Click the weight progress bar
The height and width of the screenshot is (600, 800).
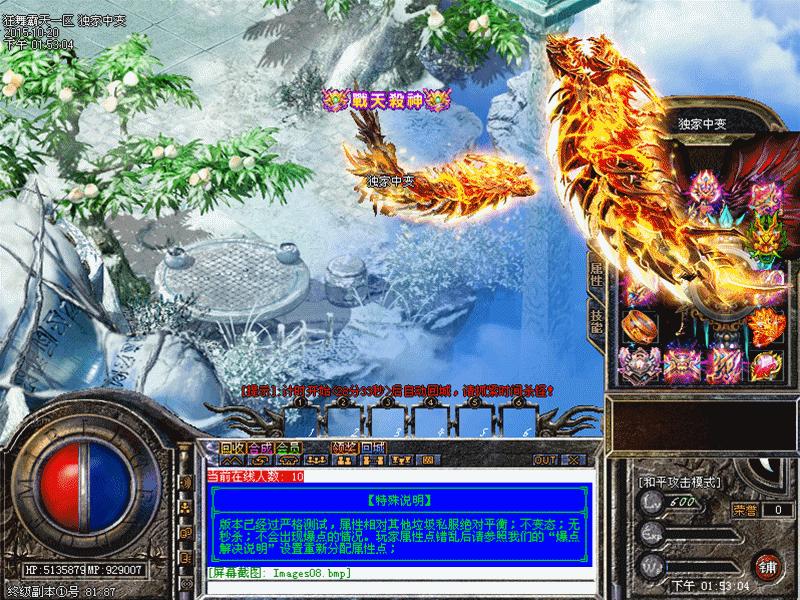pyautogui.click(x=704, y=567)
